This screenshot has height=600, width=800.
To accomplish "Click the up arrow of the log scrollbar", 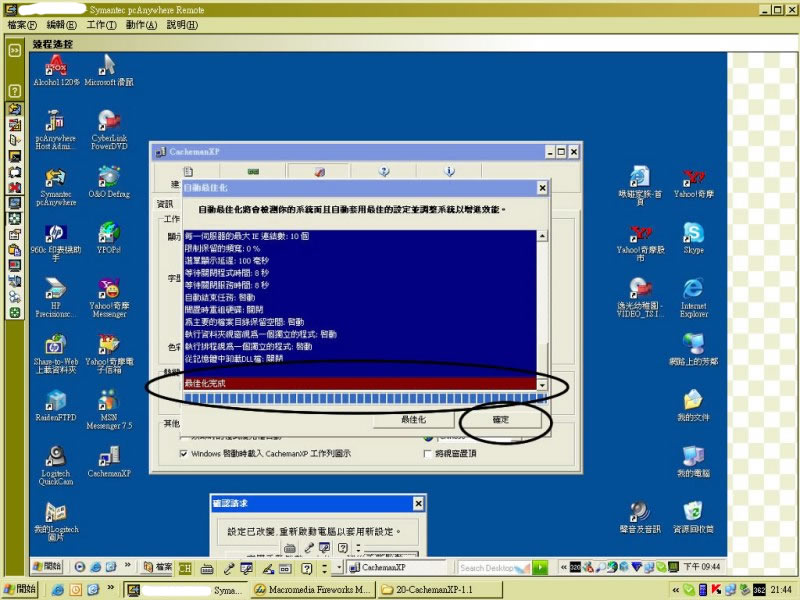I will 542,236.
